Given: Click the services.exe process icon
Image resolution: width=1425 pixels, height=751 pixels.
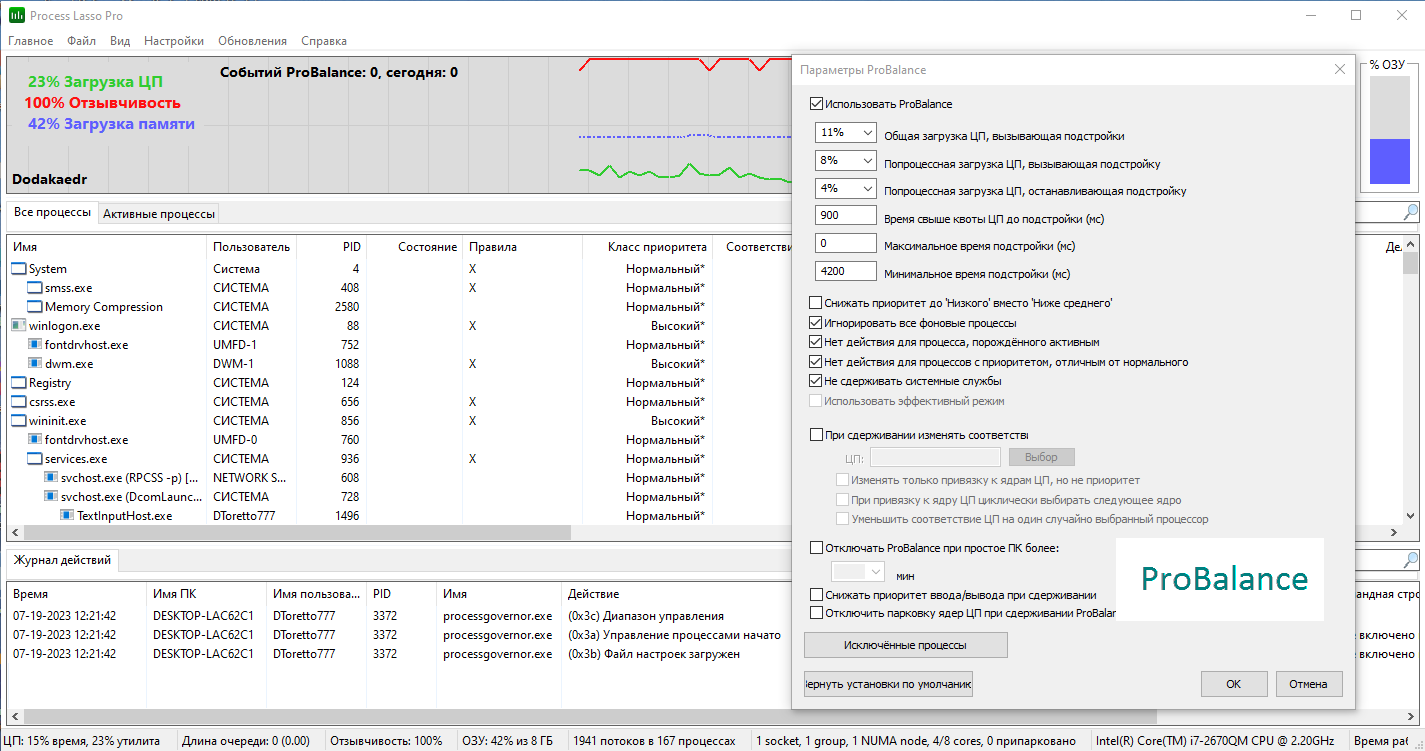Looking at the screenshot, I should click(35, 459).
